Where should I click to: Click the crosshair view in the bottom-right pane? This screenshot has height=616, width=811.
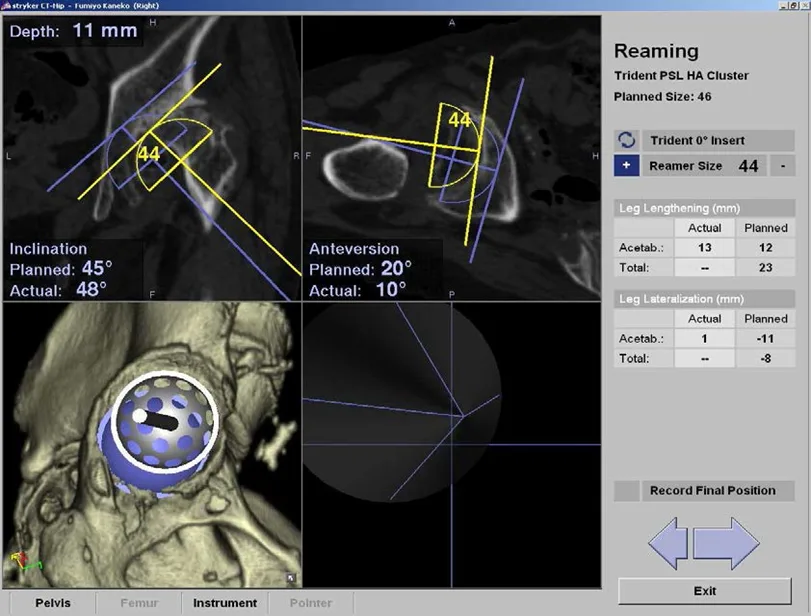tap(452, 445)
